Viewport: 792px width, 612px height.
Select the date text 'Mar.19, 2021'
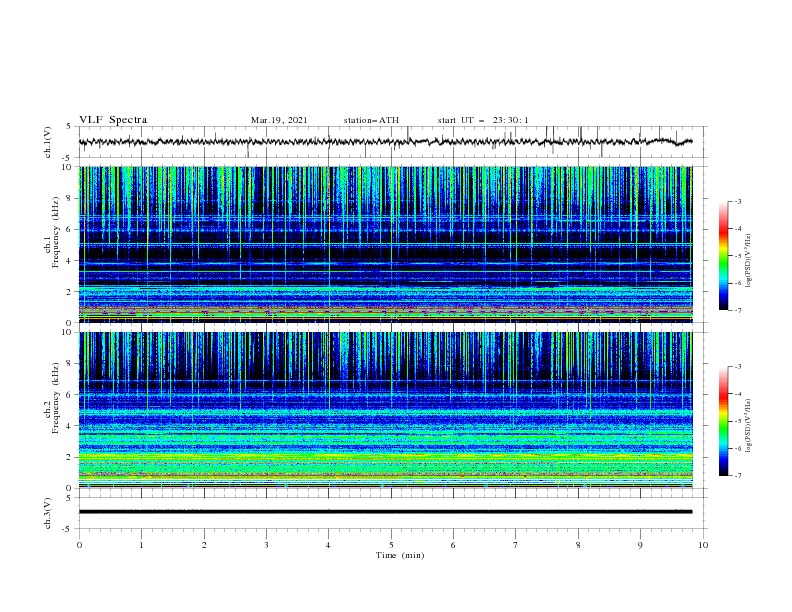click(279, 120)
